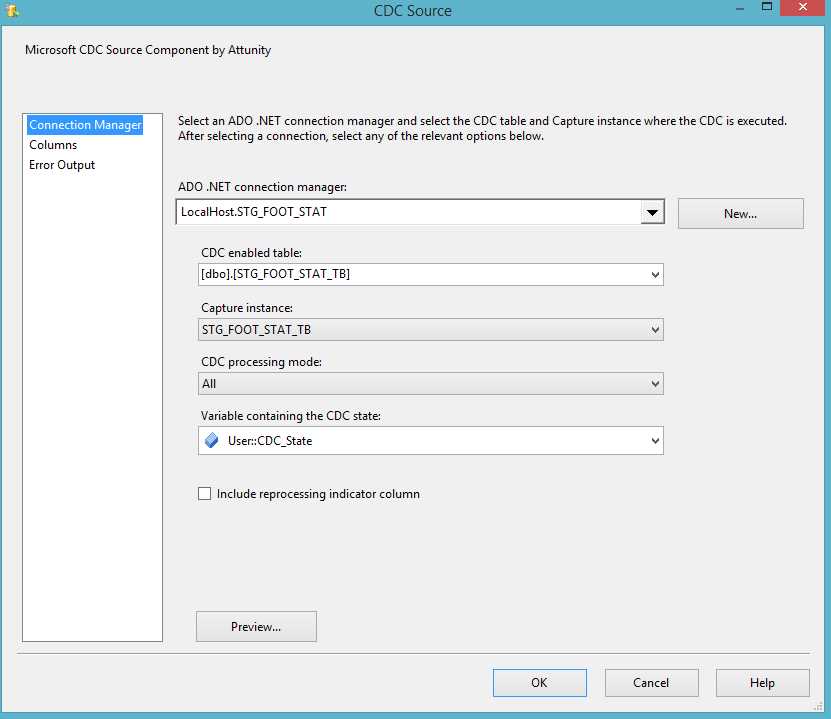
Task: Open the ADO .NET connection manager dropdown
Action: [x=654, y=211]
